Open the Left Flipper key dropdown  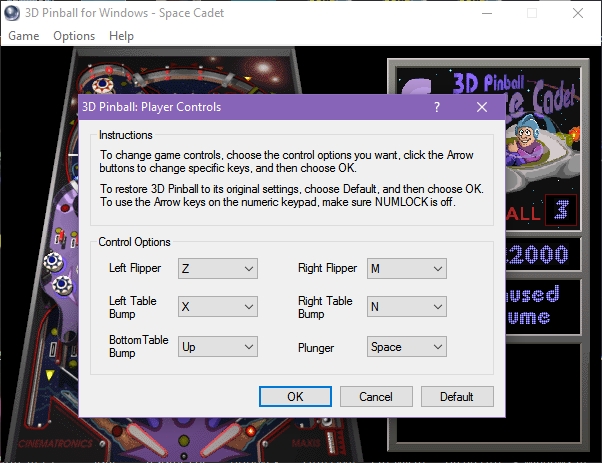218,268
